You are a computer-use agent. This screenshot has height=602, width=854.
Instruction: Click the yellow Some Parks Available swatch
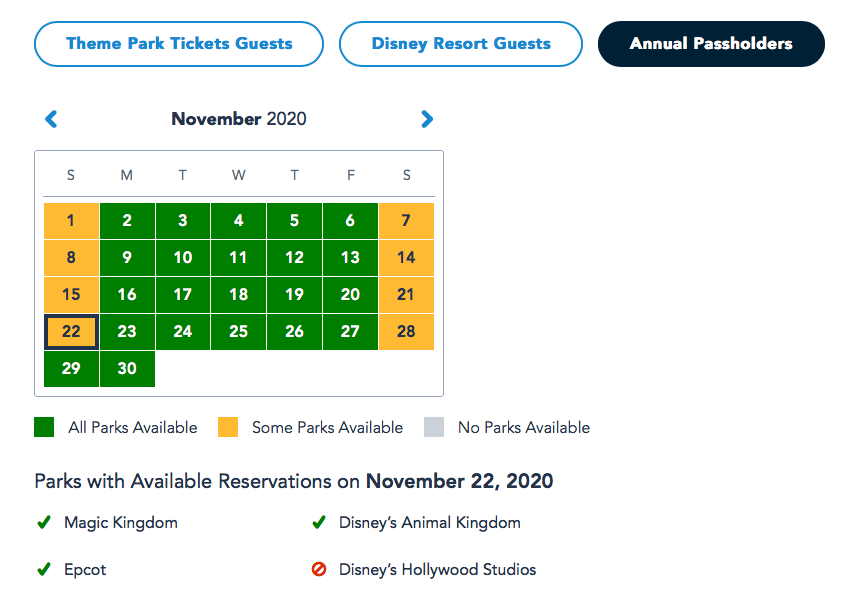[x=228, y=428]
